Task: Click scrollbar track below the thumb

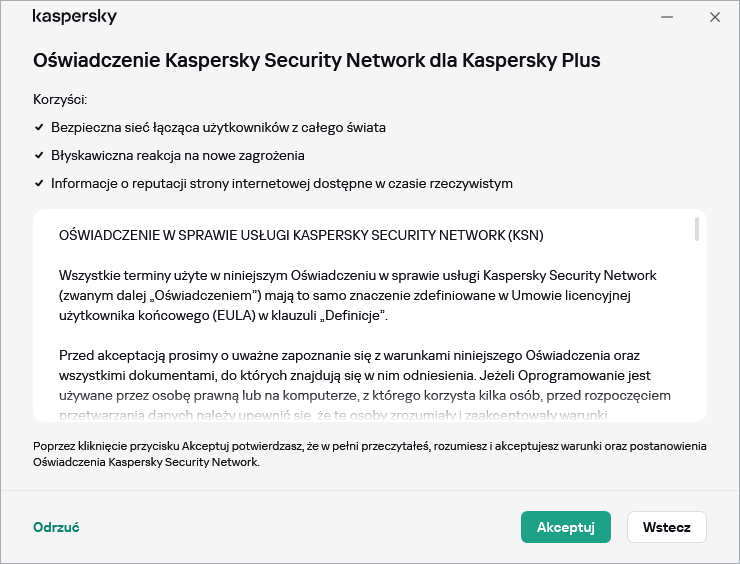Action: click(x=696, y=330)
